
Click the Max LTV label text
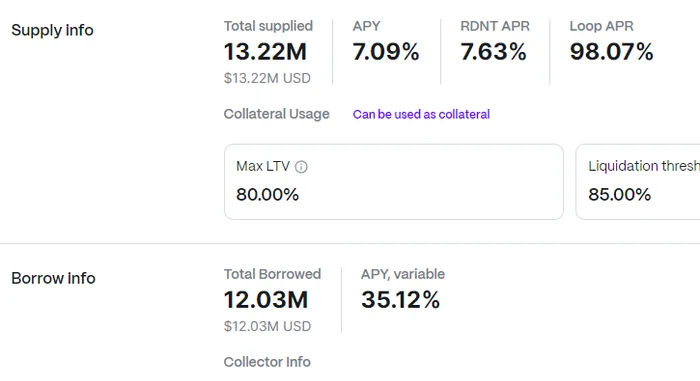coord(263,167)
